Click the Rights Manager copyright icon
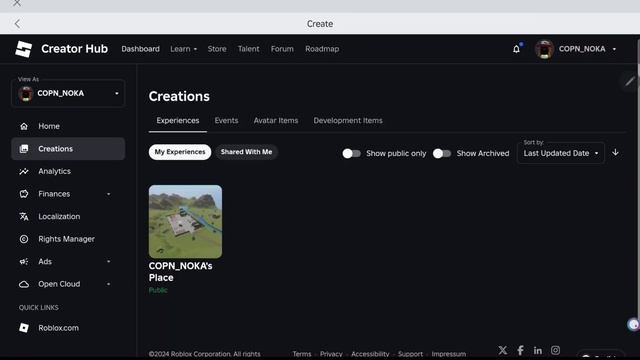The height and width of the screenshot is (360, 640). pos(24,239)
